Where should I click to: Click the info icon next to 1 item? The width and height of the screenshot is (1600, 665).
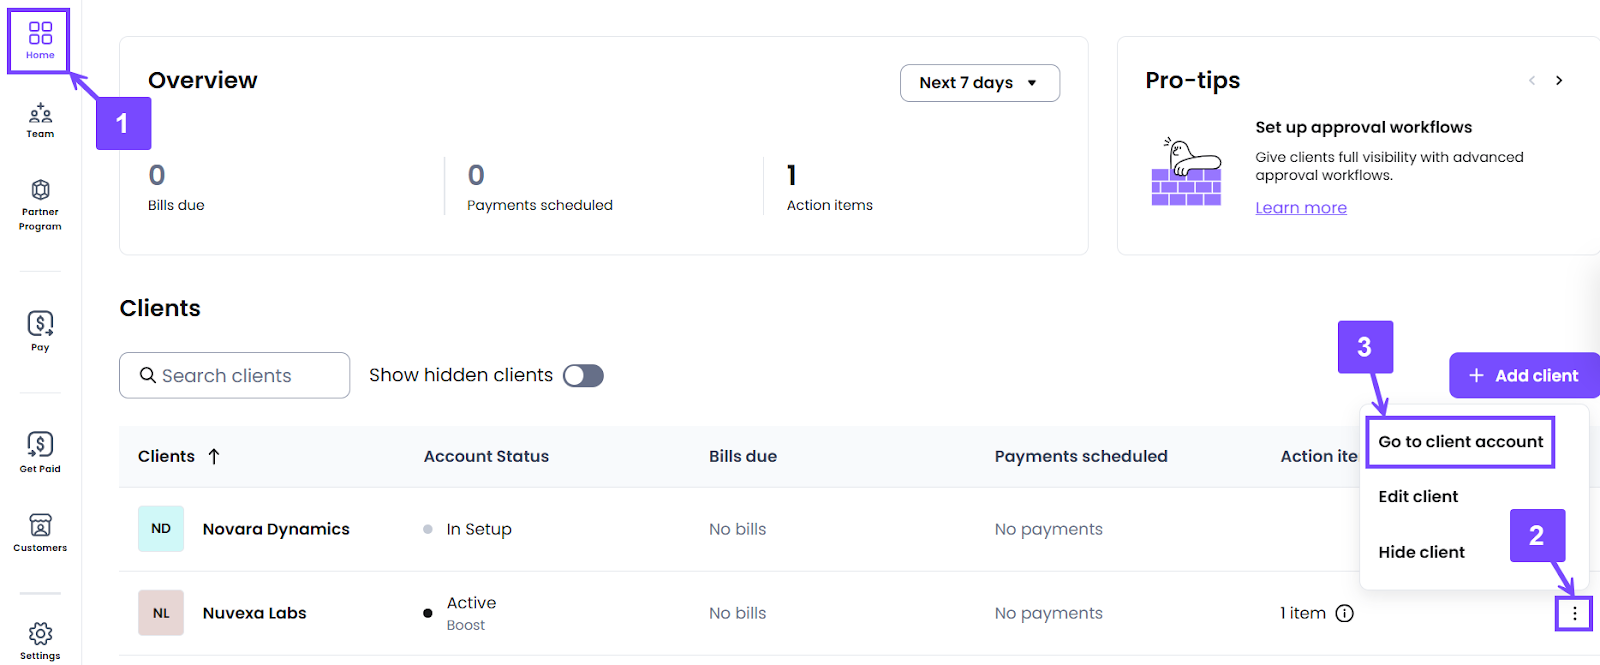[1345, 613]
